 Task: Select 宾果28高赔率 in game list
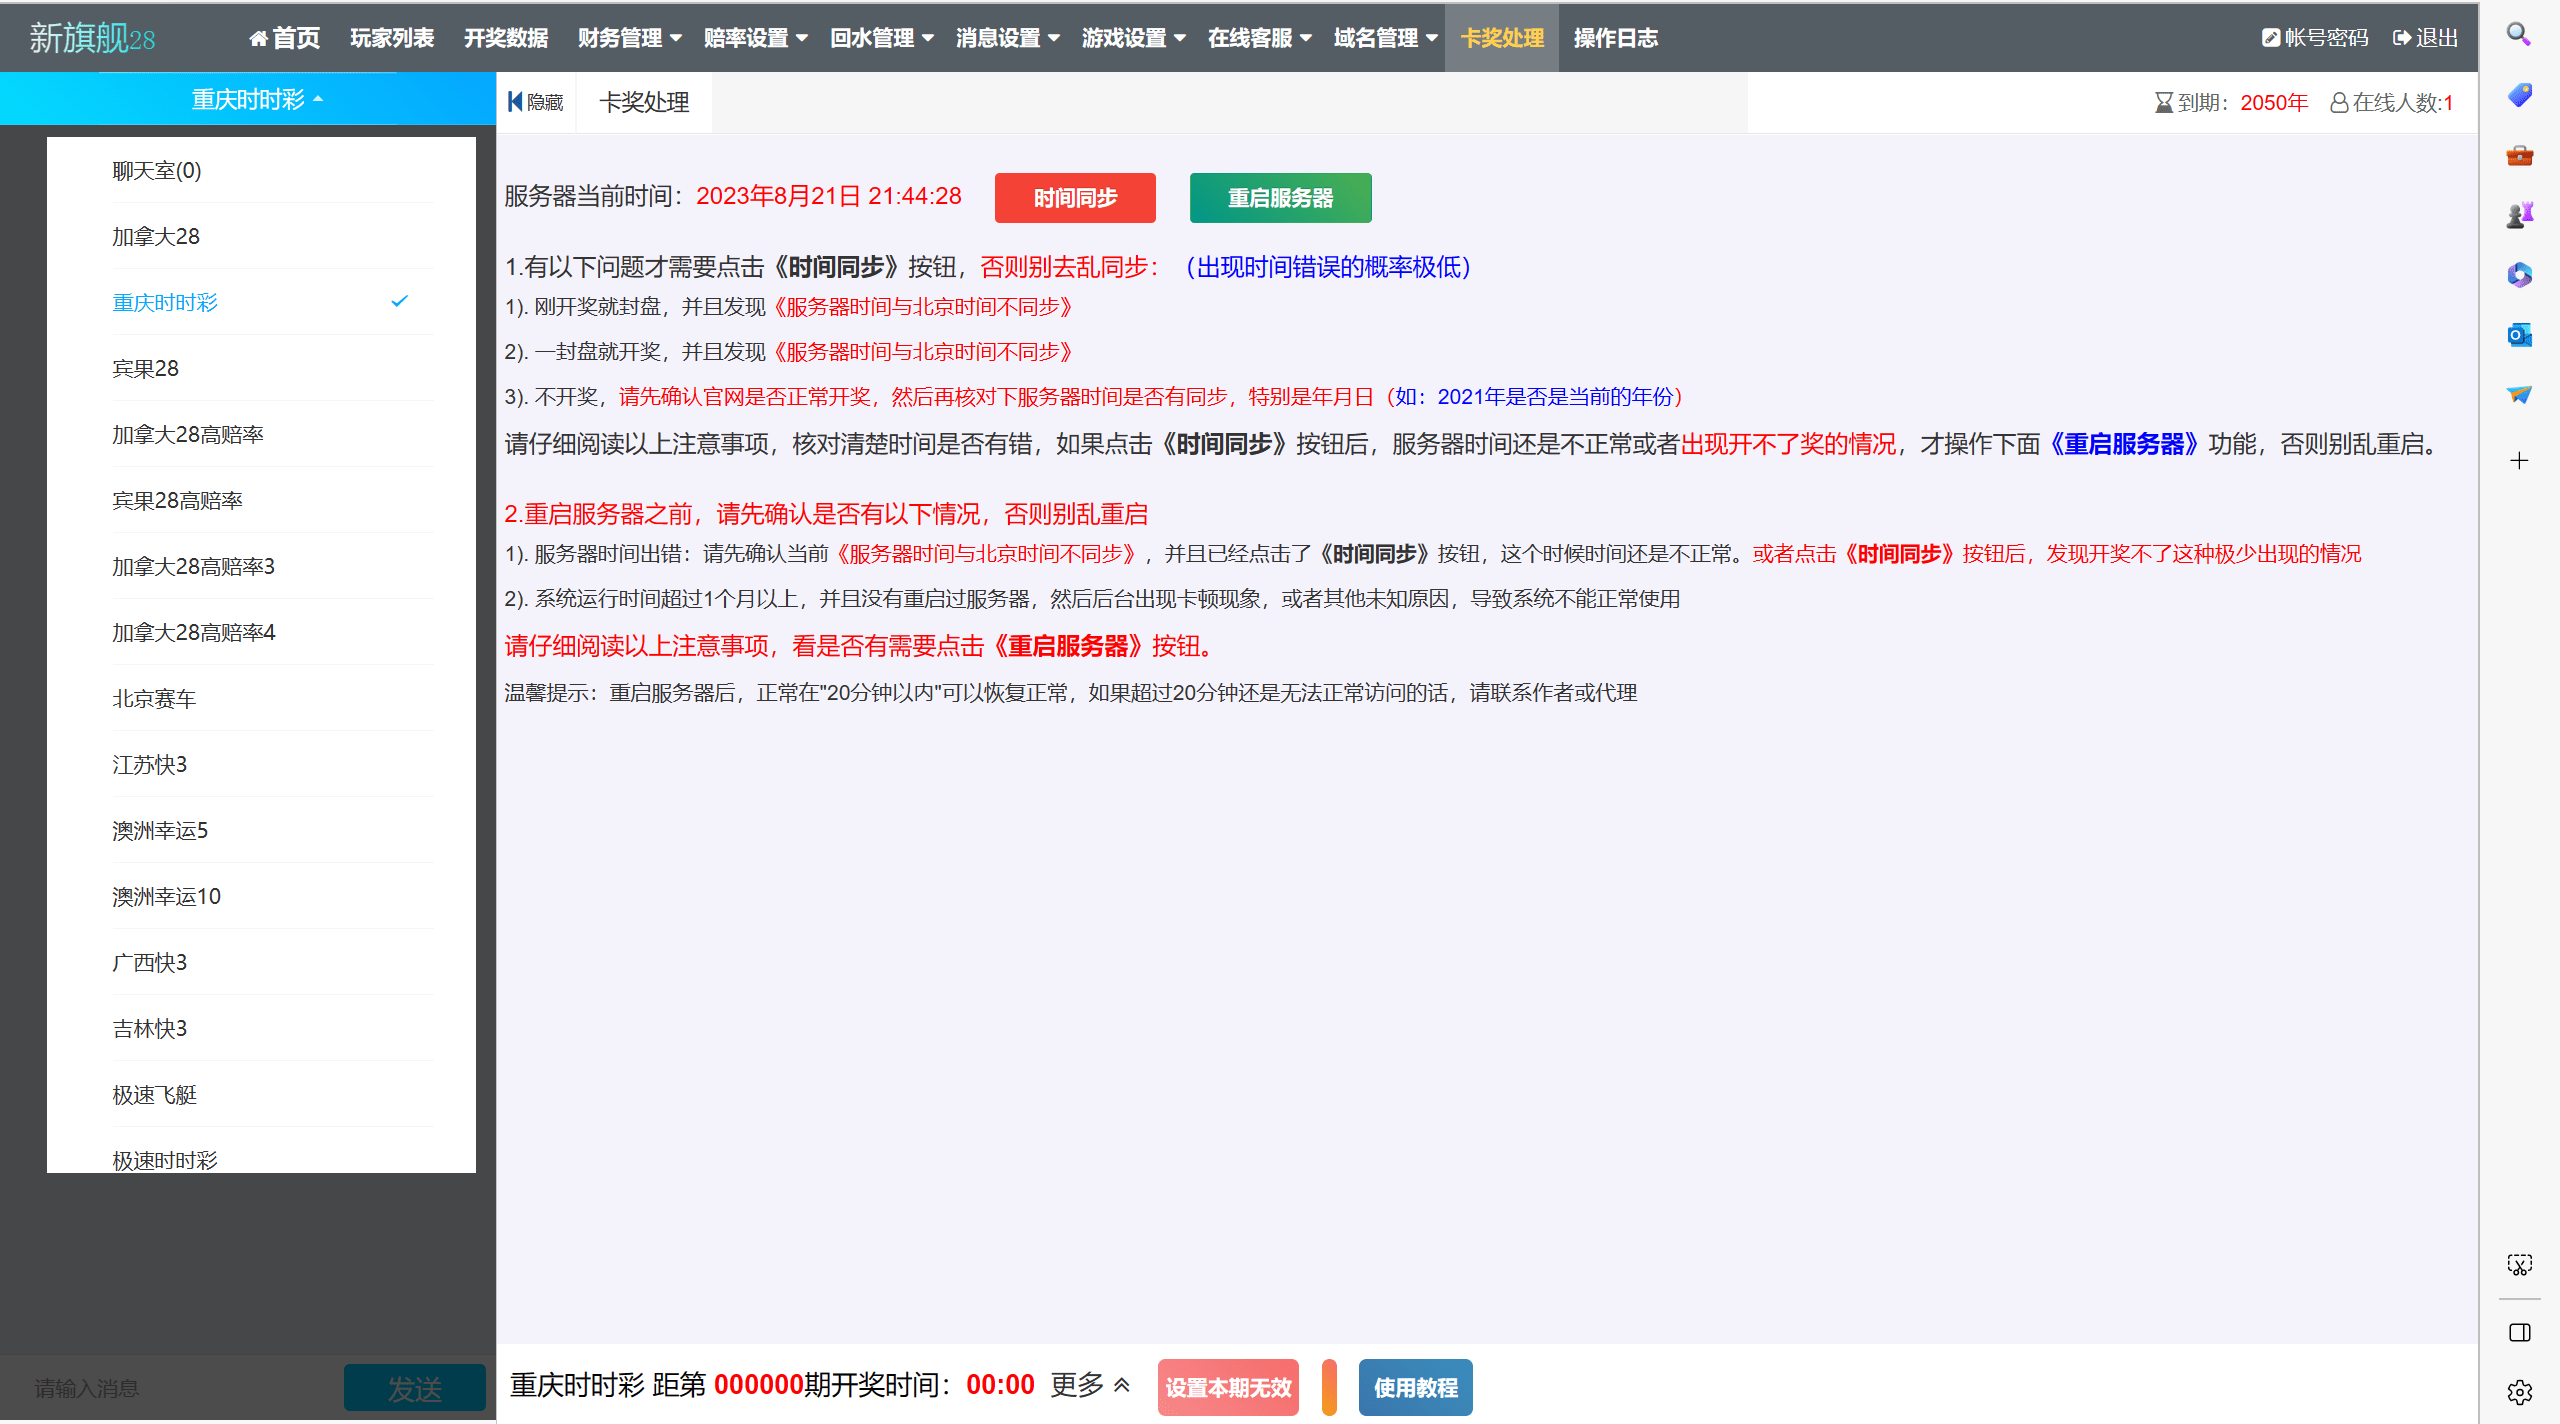point(271,501)
